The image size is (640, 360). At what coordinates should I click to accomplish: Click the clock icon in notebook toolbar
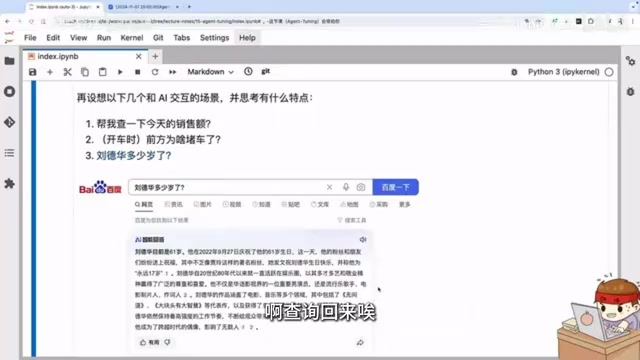[x=248, y=71]
